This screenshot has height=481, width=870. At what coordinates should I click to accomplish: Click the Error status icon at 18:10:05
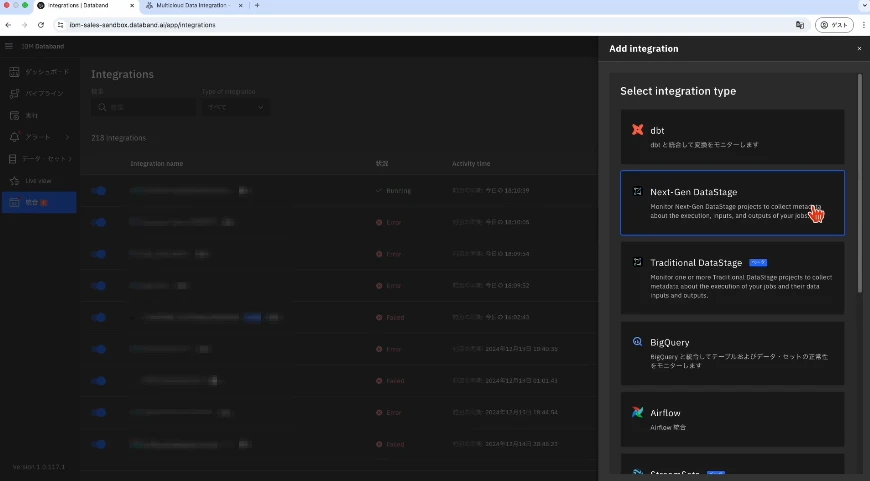click(x=379, y=222)
